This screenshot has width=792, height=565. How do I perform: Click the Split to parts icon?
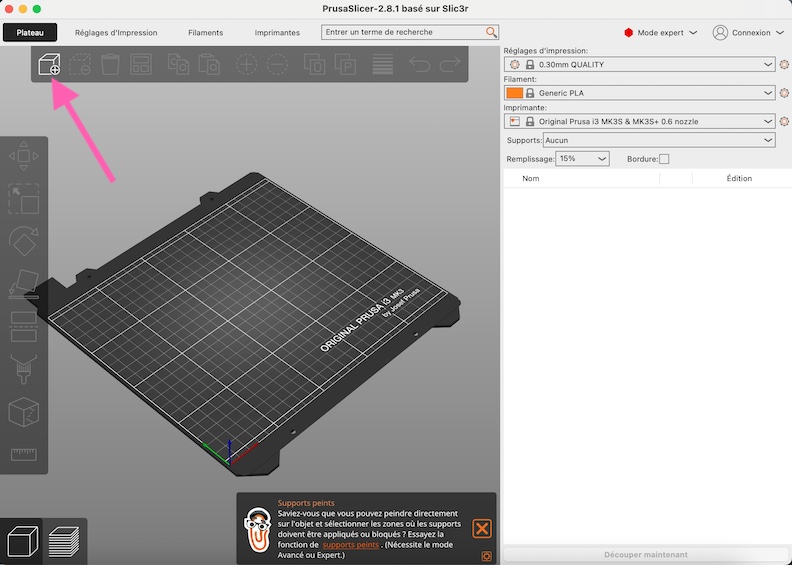[345, 64]
